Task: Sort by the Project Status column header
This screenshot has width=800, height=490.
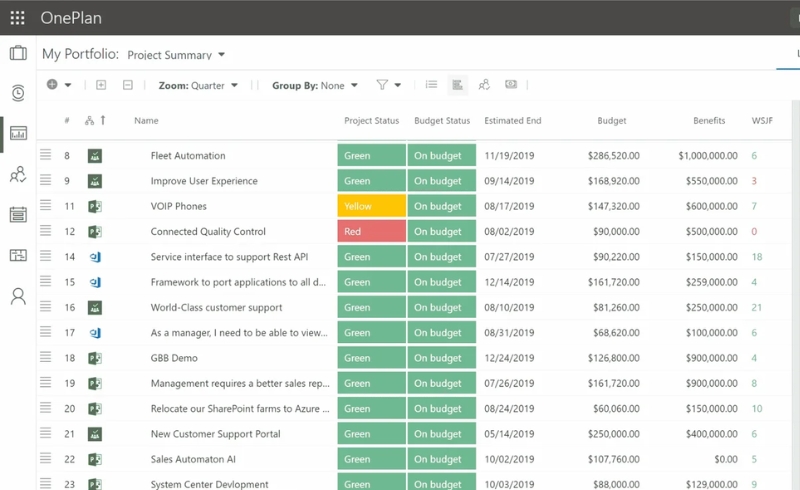Action: [x=371, y=120]
